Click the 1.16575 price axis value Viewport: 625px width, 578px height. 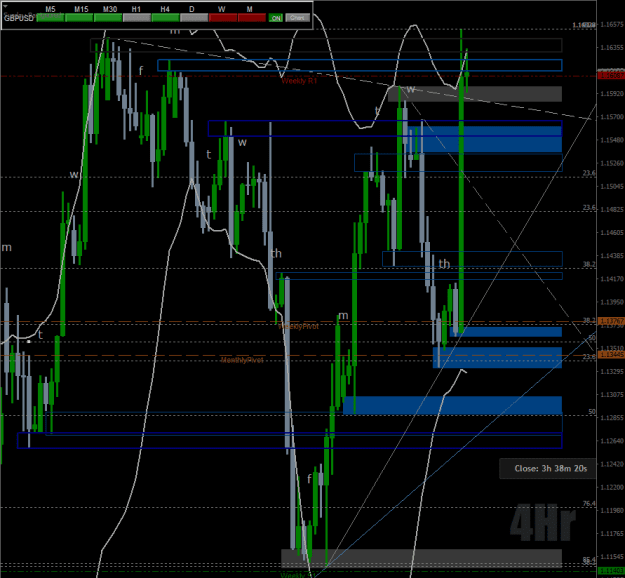click(612, 25)
